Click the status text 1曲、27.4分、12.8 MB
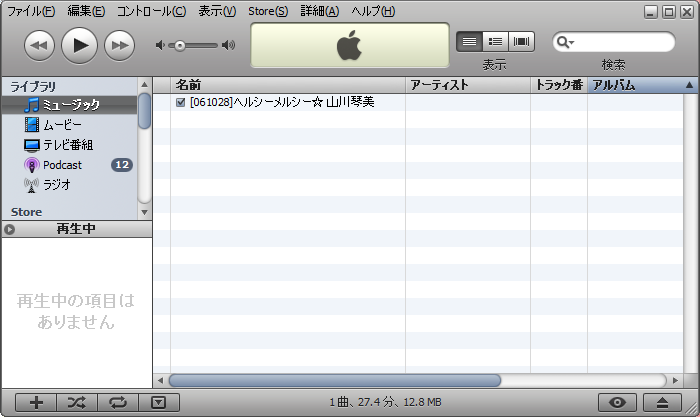This screenshot has width=700, height=417. click(385, 402)
